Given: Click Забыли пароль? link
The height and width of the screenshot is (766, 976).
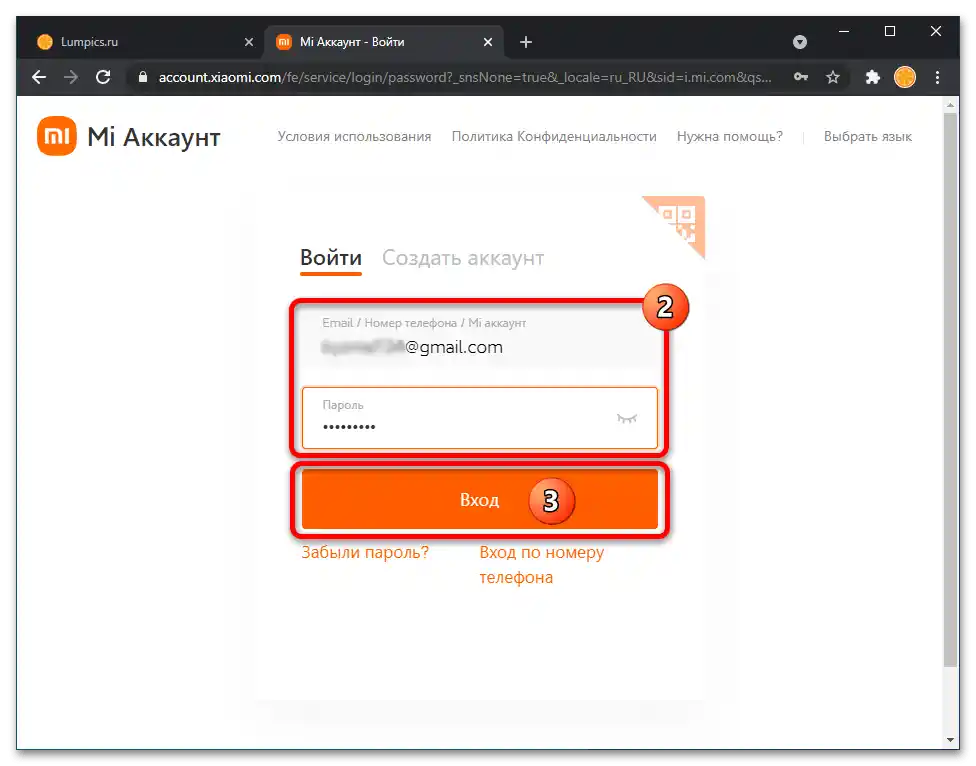Looking at the screenshot, I should click(365, 552).
